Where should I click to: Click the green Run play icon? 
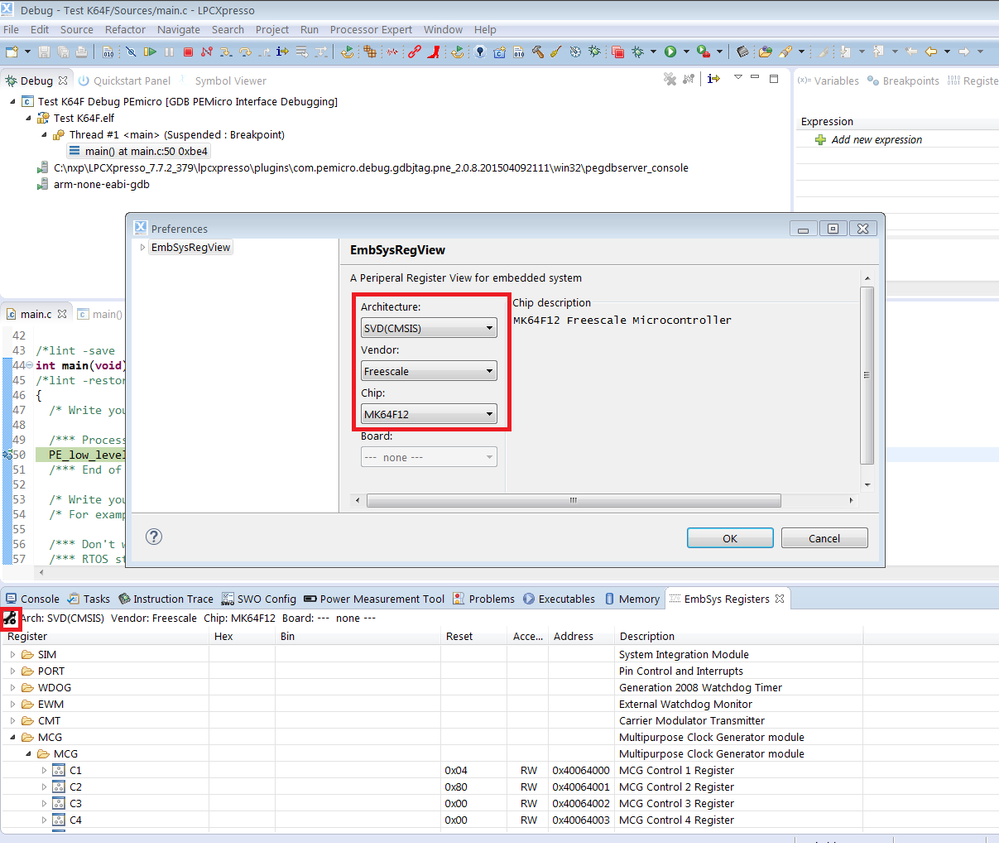point(670,52)
